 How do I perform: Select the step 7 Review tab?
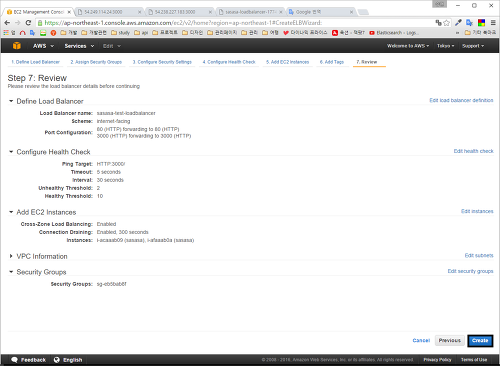pos(367,62)
